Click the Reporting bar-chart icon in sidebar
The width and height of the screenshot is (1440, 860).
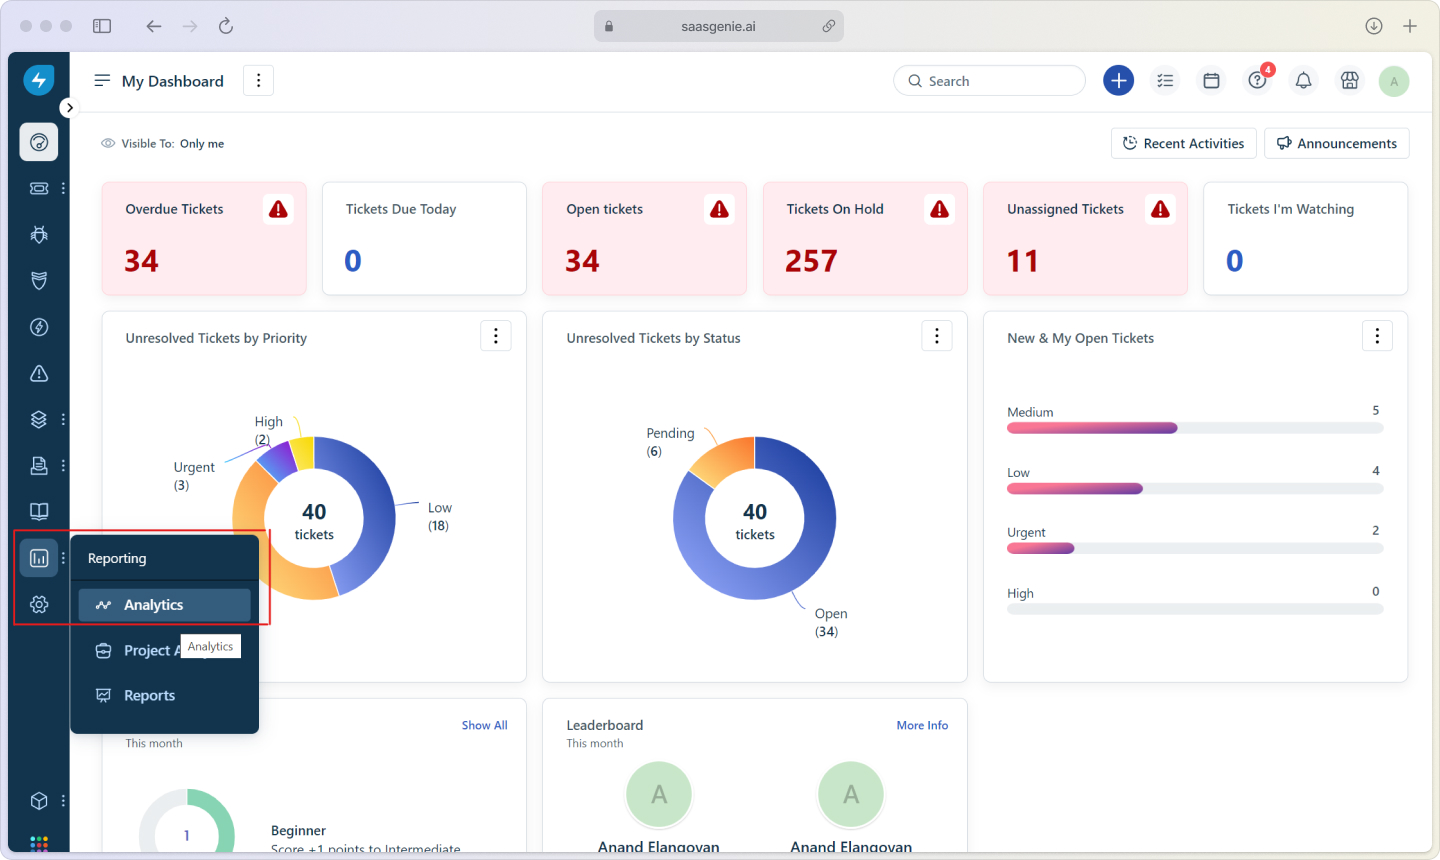38,557
